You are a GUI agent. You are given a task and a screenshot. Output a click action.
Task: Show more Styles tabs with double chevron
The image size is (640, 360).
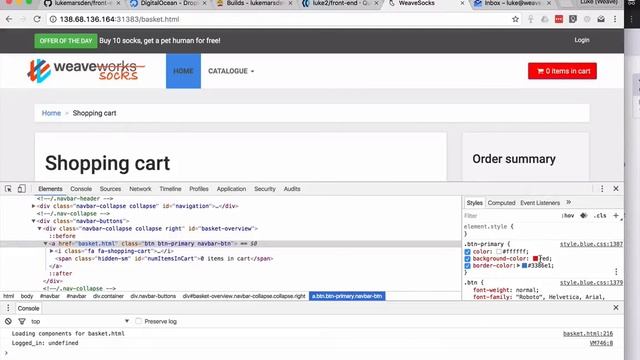569,202
